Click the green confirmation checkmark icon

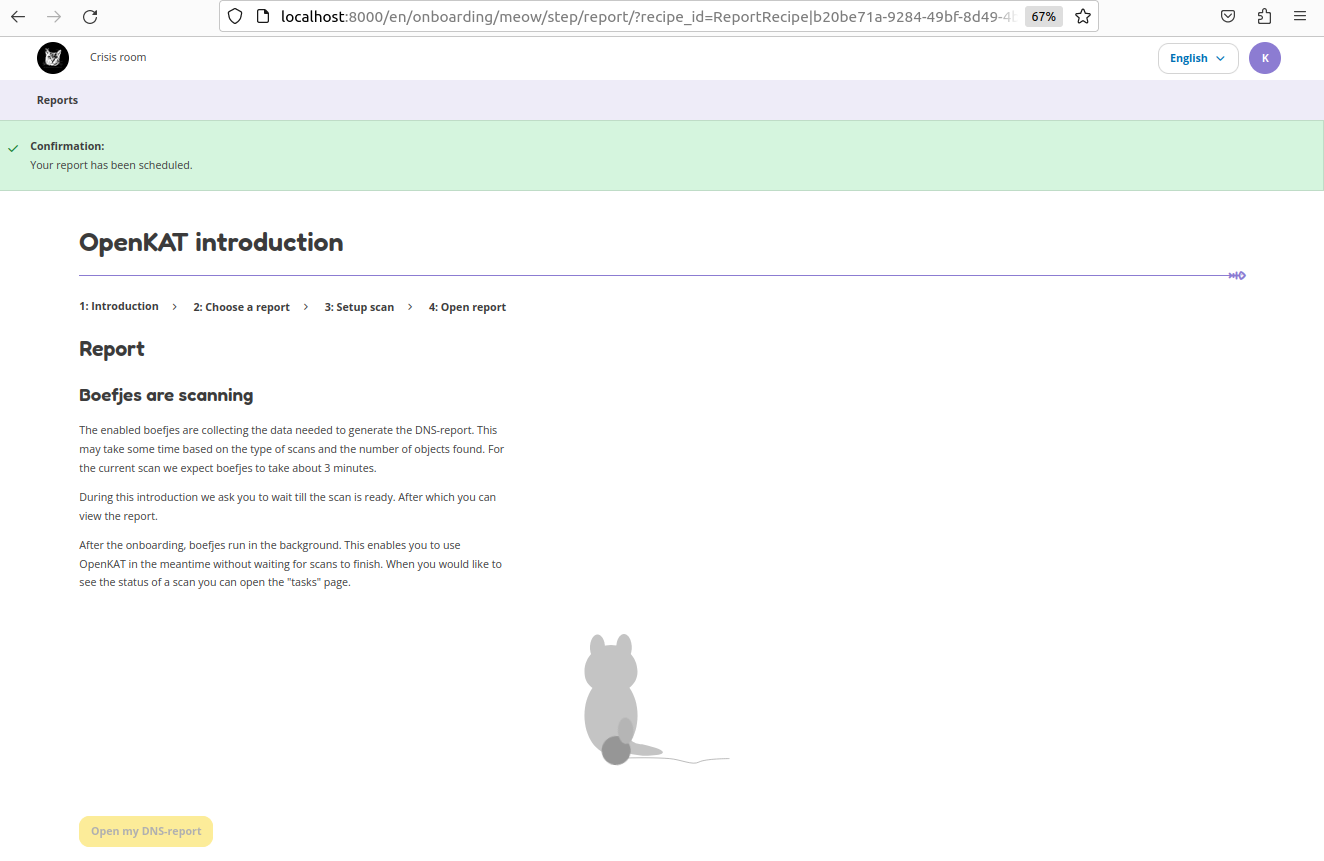click(x=13, y=148)
